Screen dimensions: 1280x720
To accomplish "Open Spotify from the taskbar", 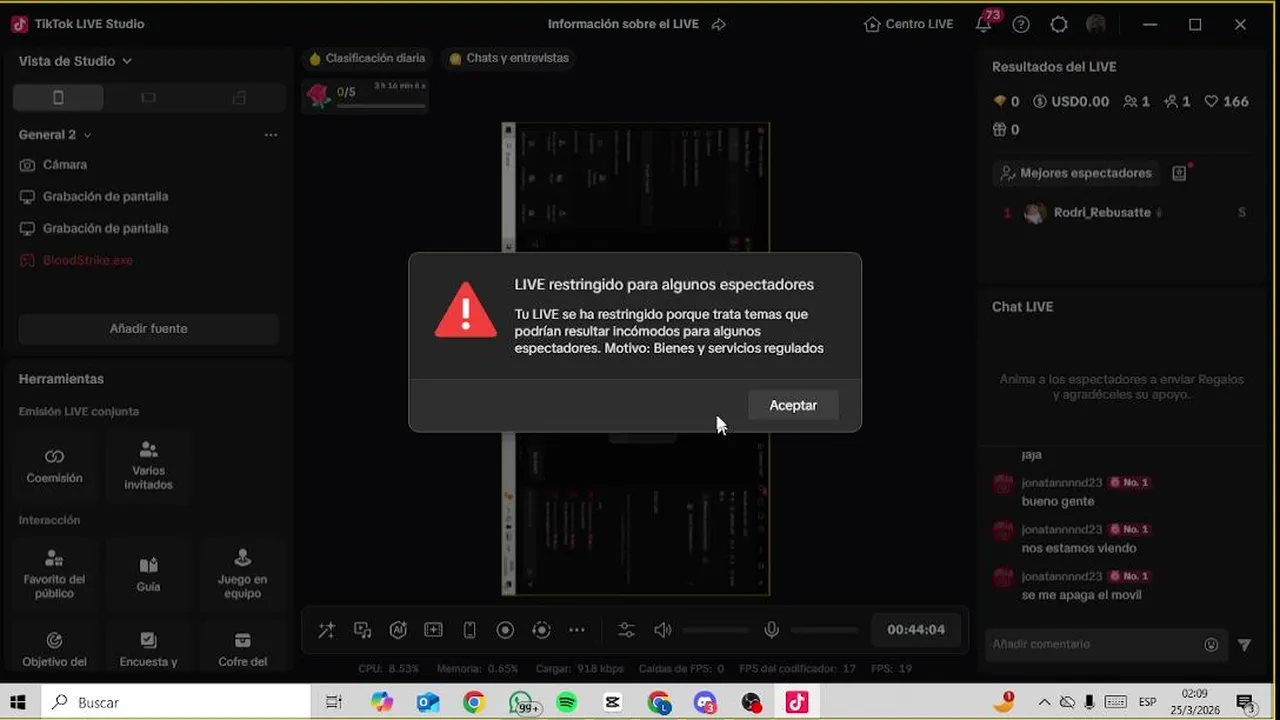I will coord(566,703).
